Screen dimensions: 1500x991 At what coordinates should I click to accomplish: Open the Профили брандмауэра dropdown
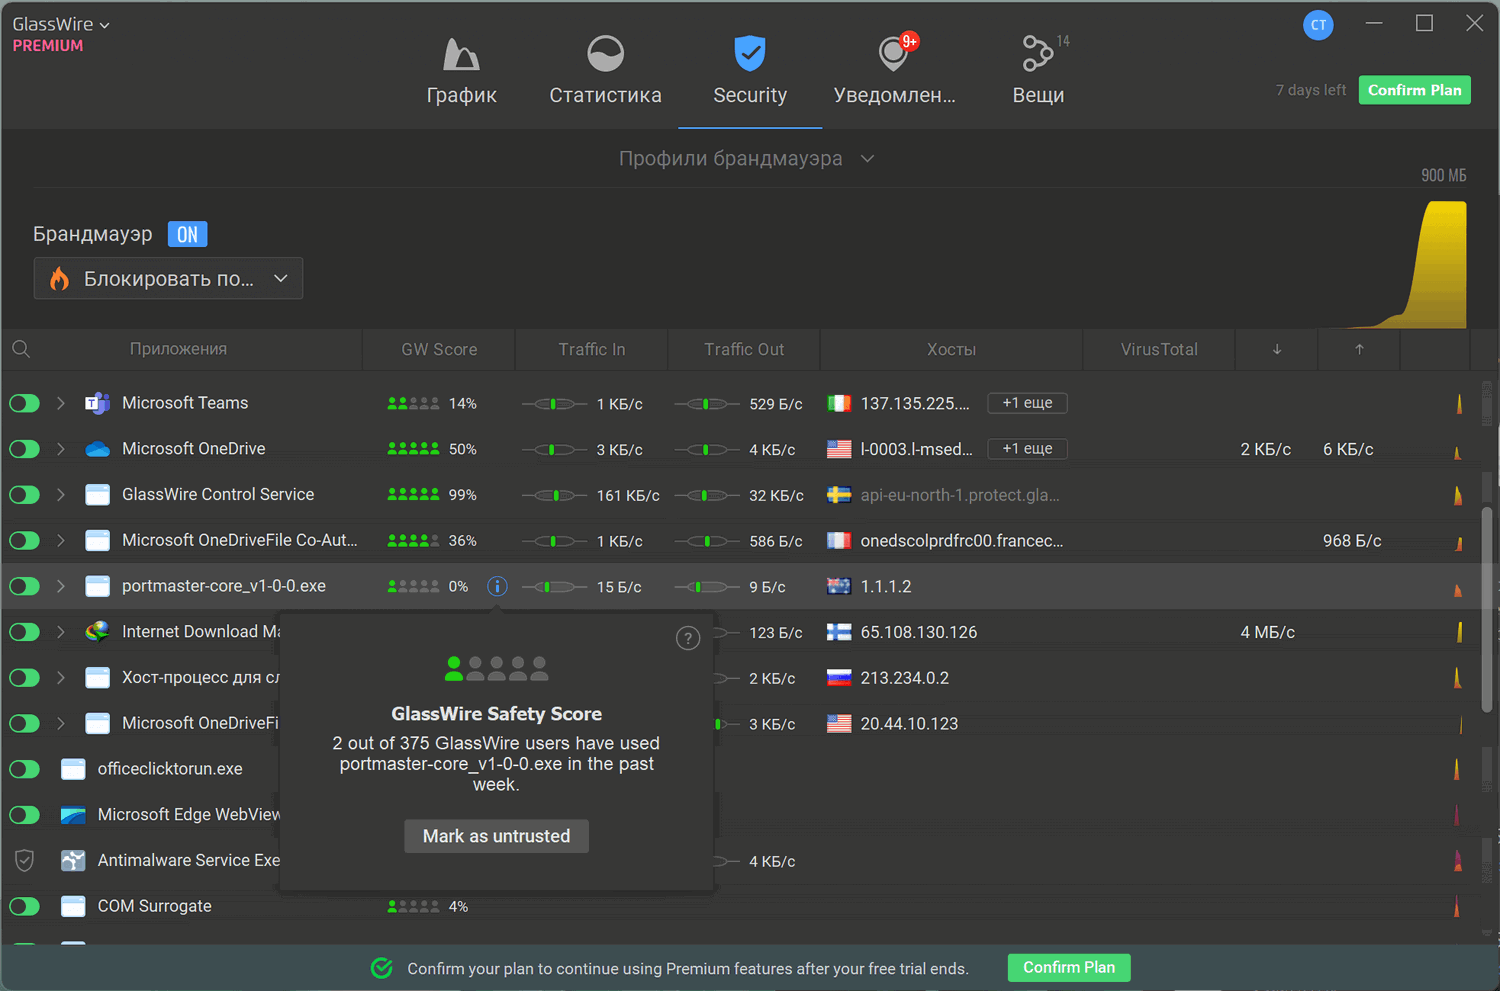point(747,159)
